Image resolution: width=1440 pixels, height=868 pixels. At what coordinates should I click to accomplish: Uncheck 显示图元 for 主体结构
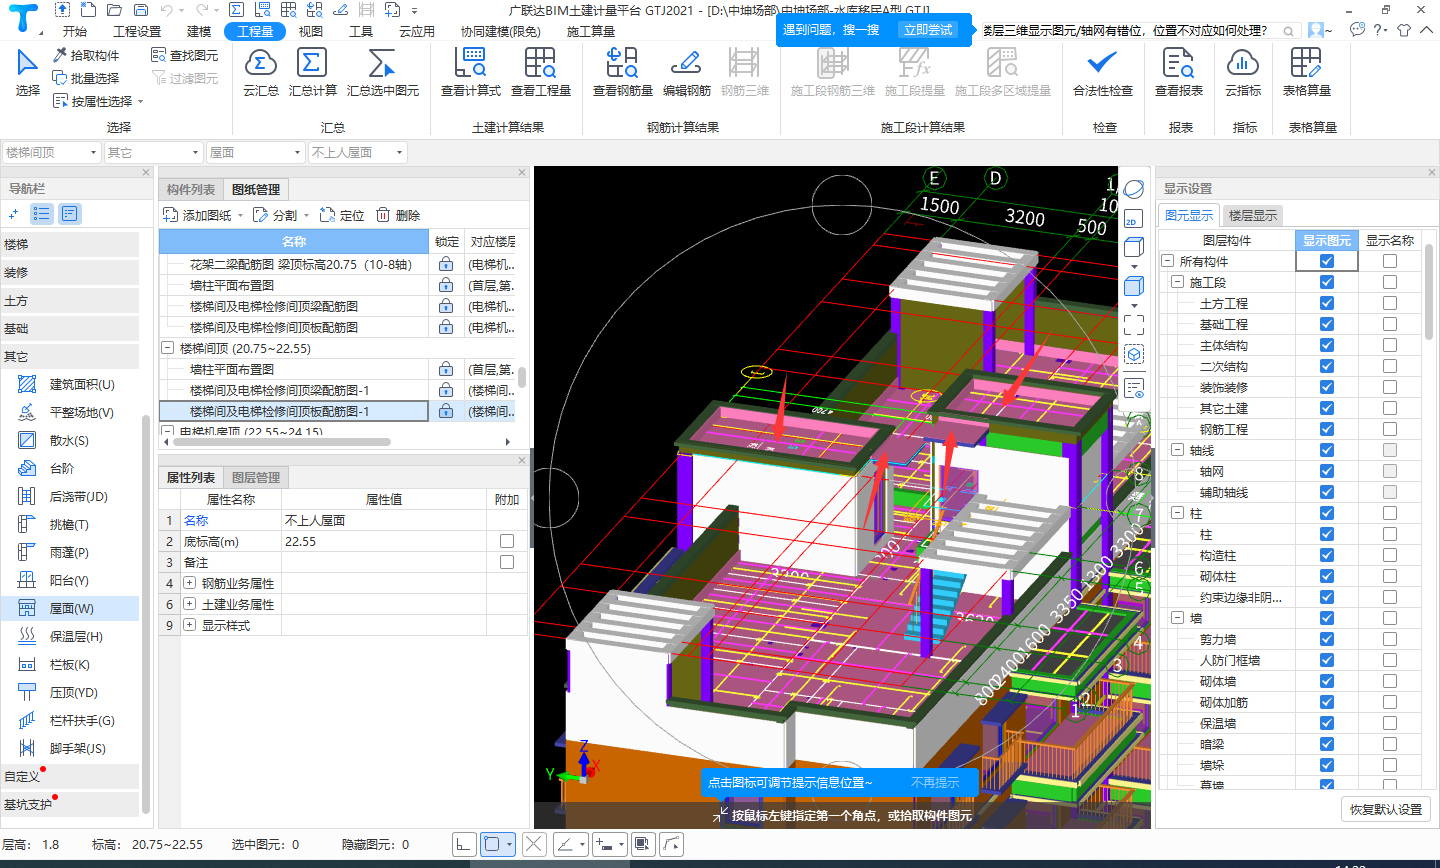tap(1326, 345)
